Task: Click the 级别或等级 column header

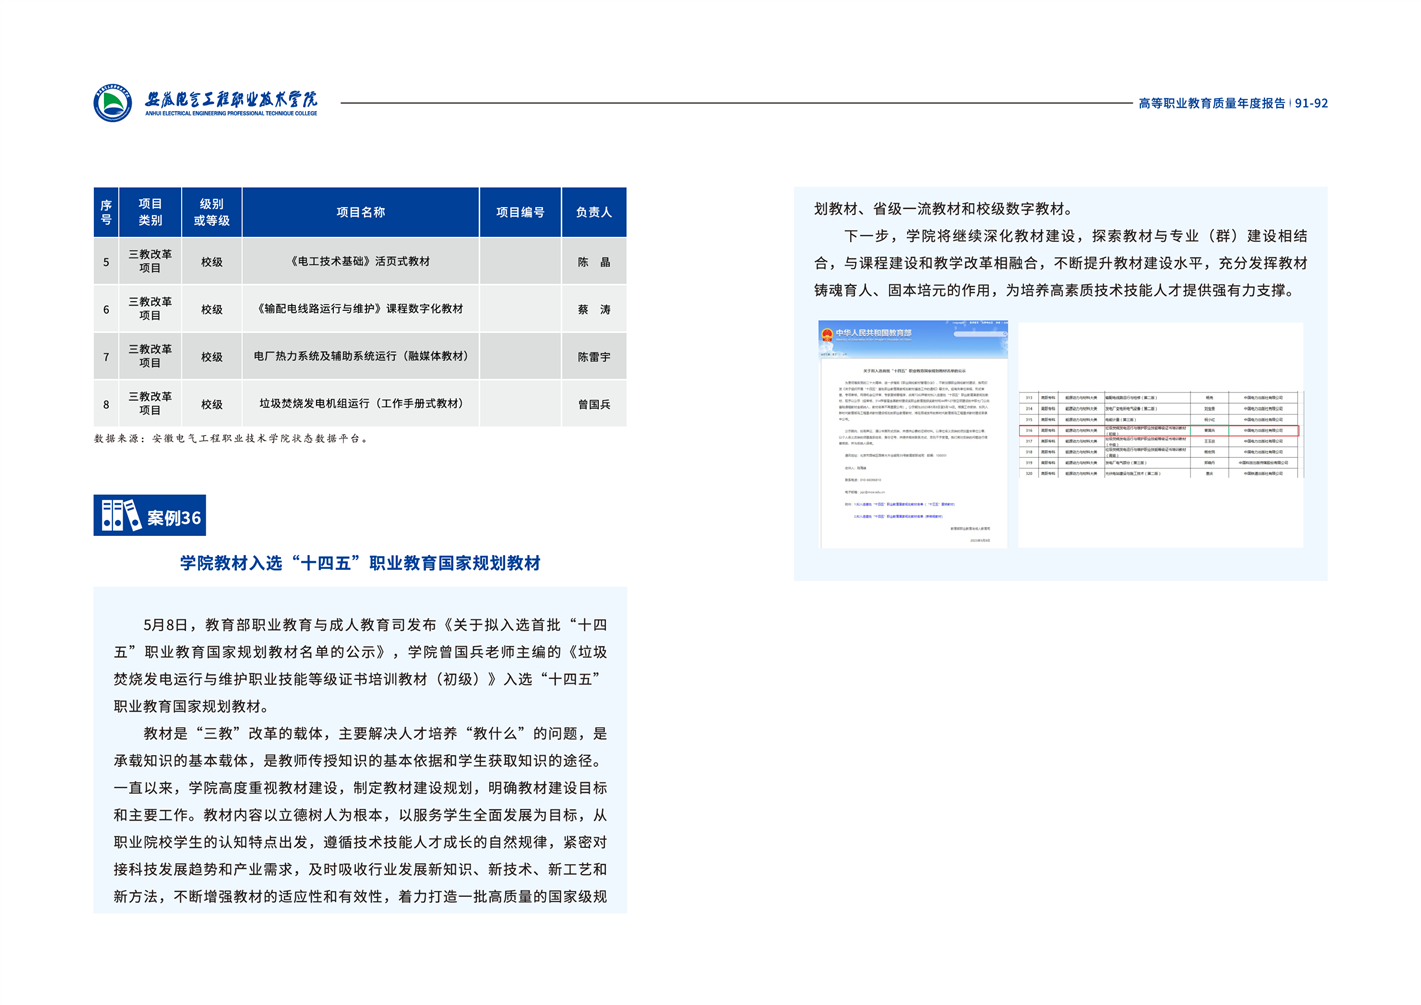Action: (211, 212)
